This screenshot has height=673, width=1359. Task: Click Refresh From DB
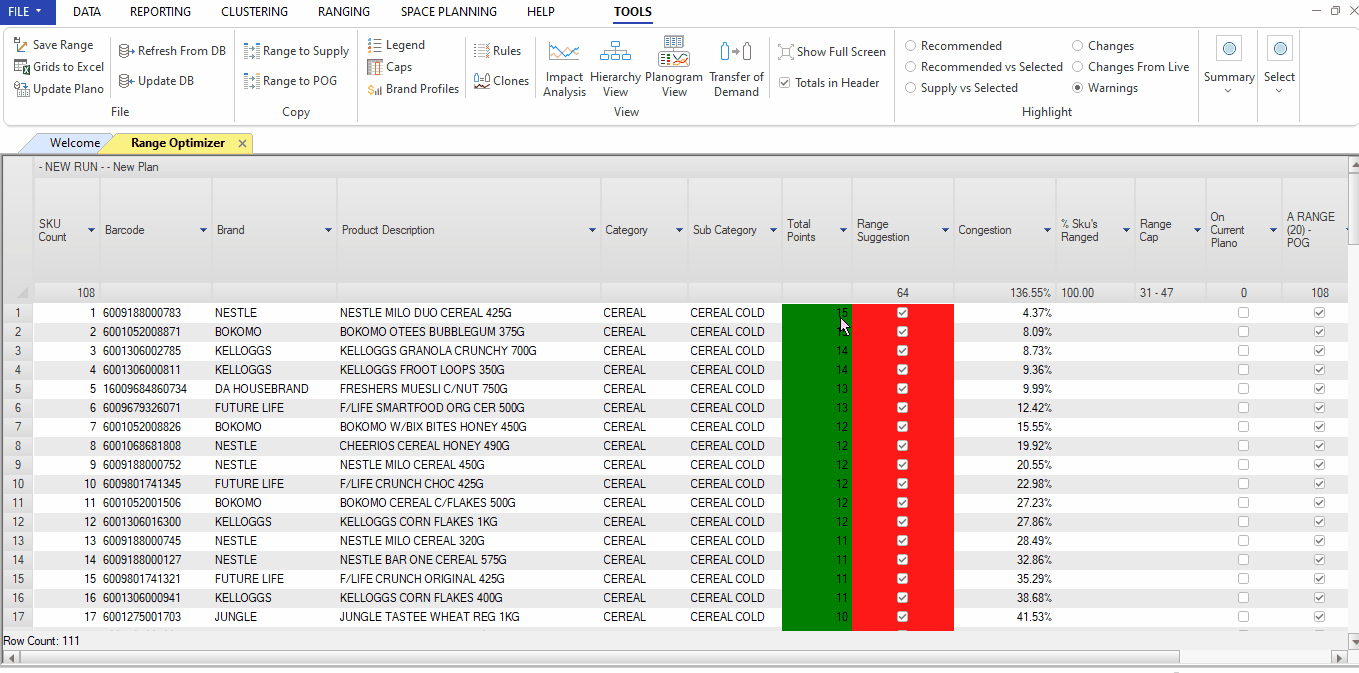pos(172,51)
